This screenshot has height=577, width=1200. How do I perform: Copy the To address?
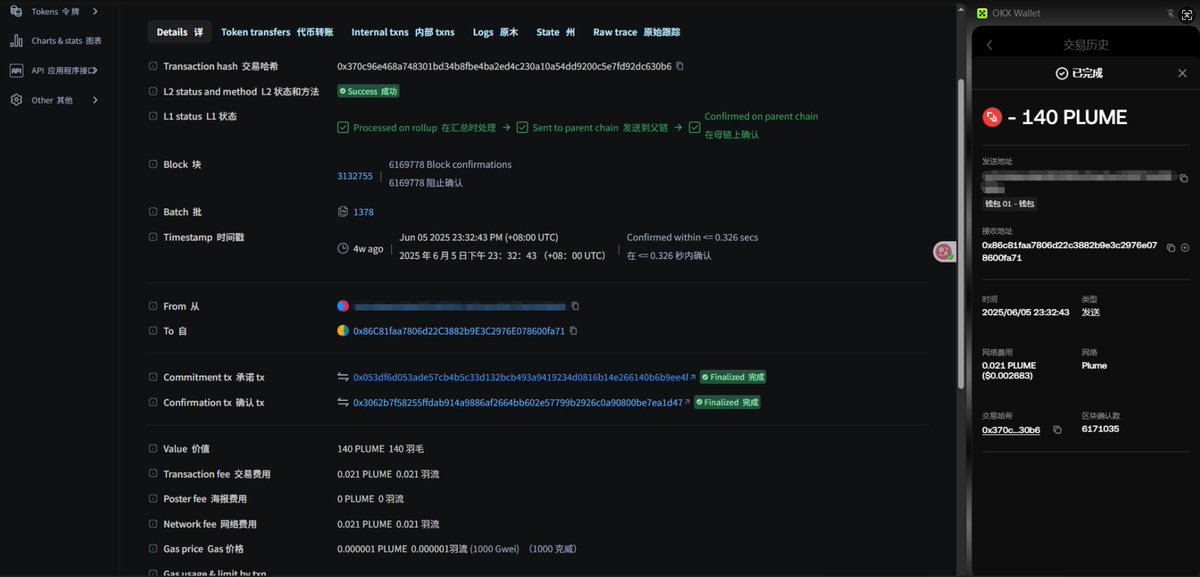click(572, 330)
